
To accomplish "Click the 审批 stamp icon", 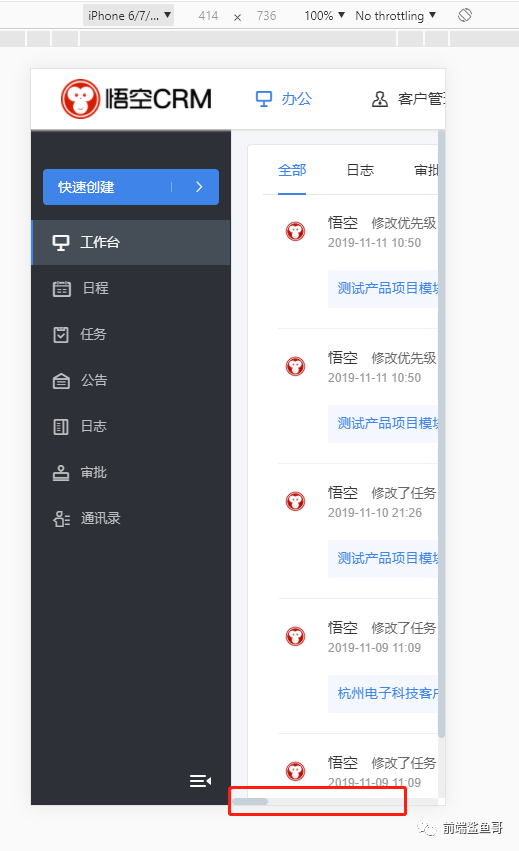I will click(x=61, y=473).
